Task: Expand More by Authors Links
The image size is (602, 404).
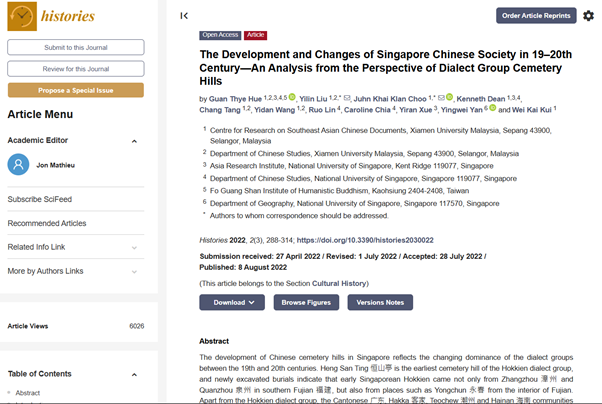Action: pos(134,271)
